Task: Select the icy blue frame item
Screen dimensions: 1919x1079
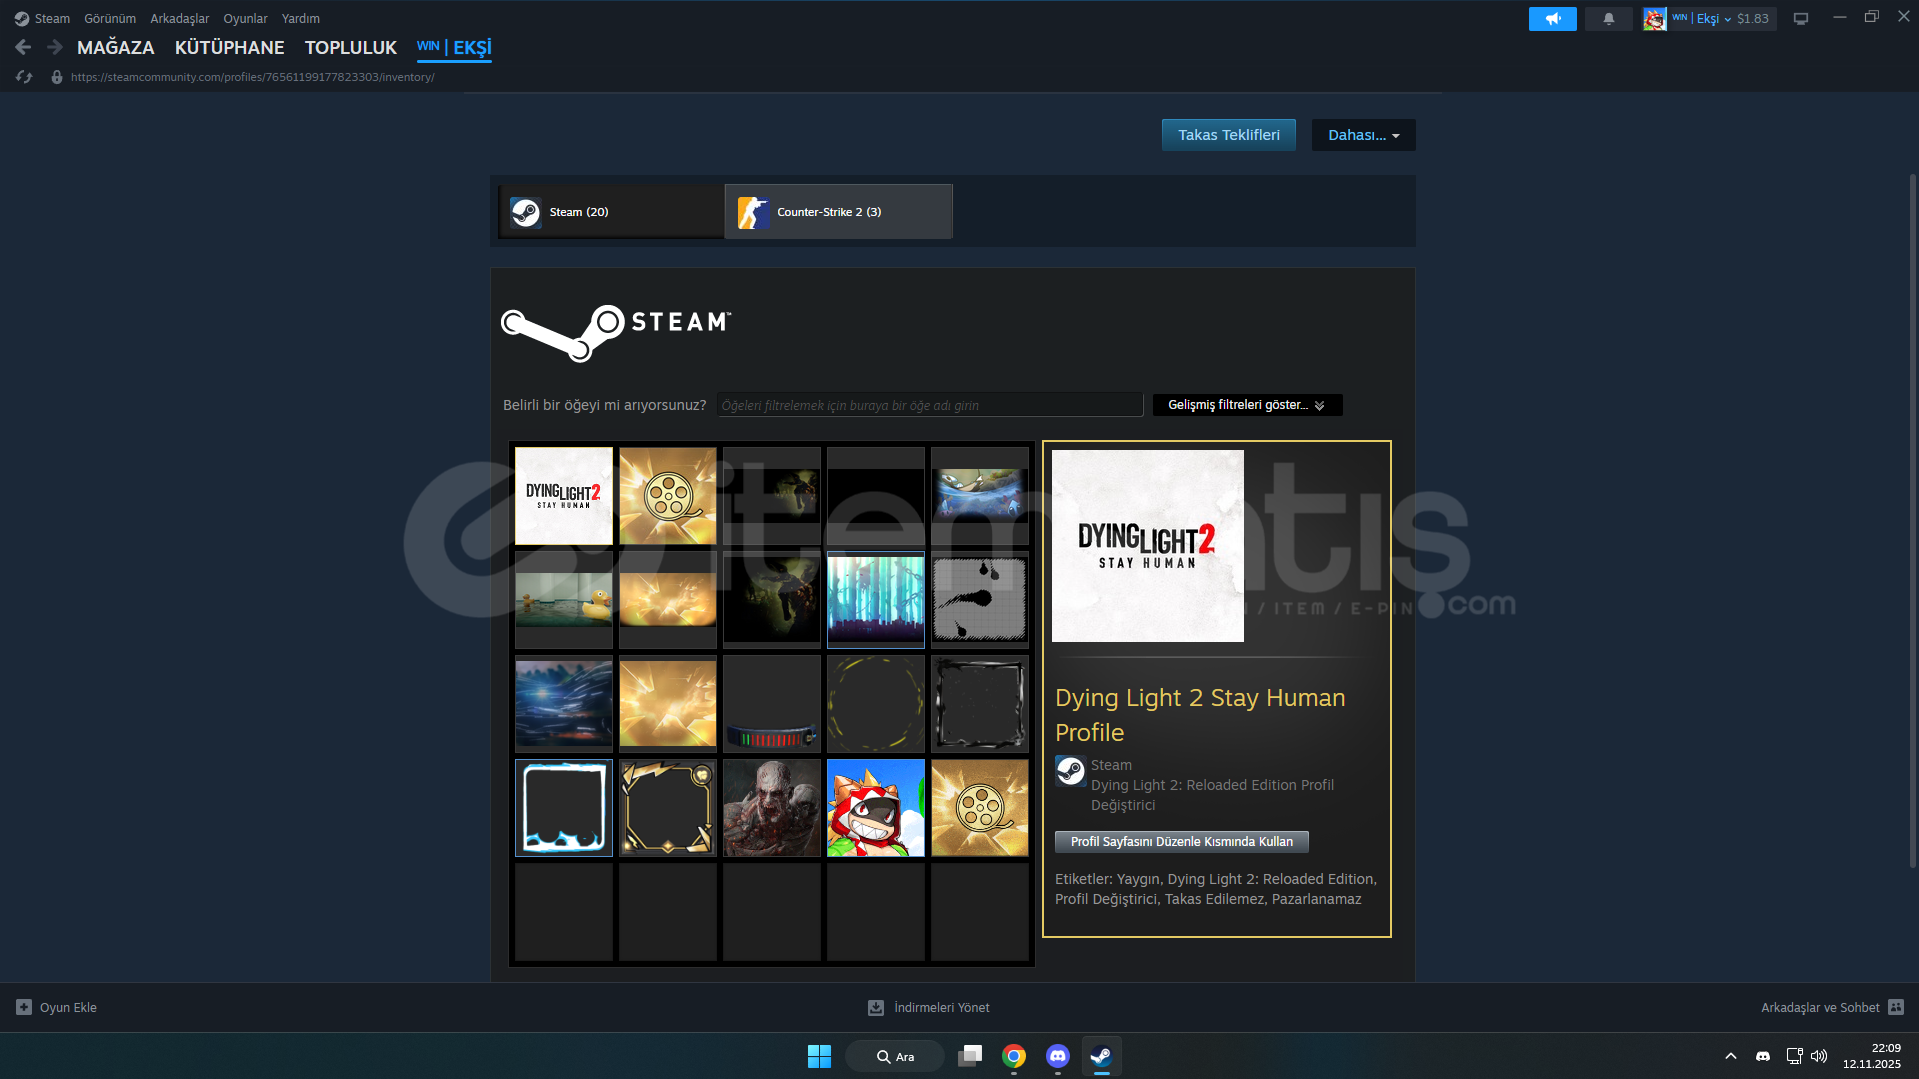Action: (x=564, y=808)
